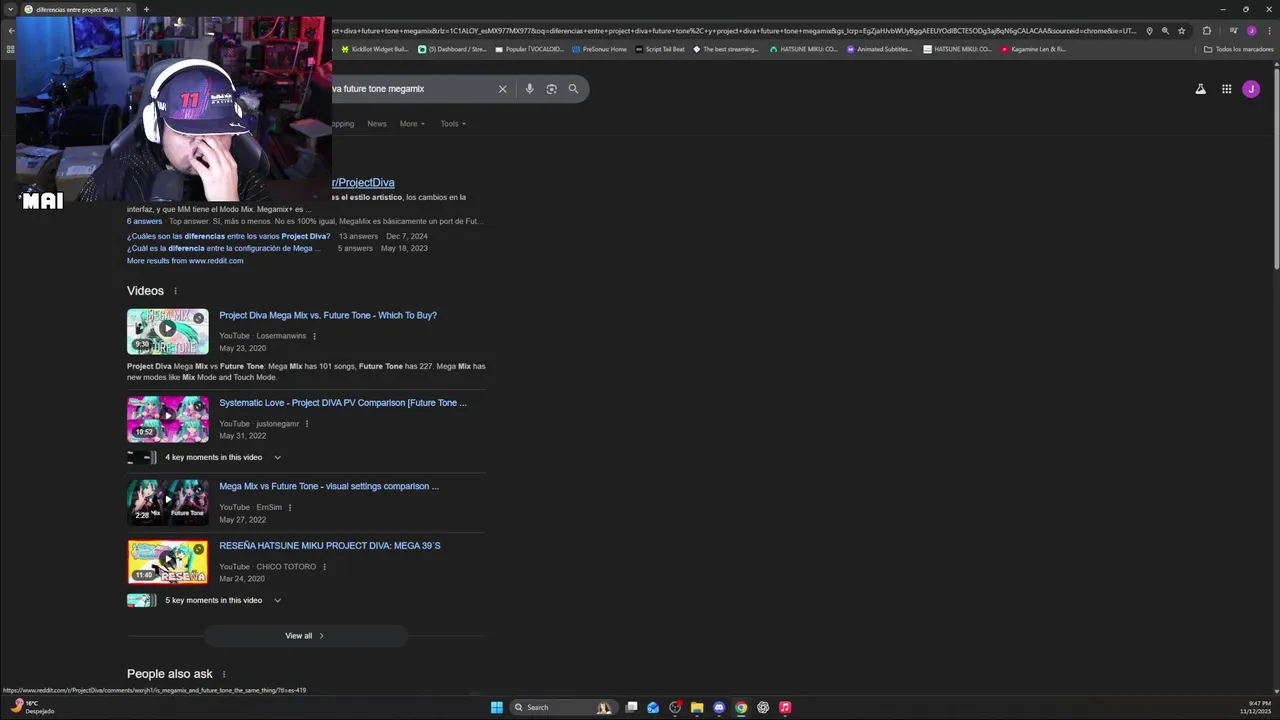Screen dimensions: 1280x720
Task: Open the Google apps grid
Action: click(x=1226, y=89)
